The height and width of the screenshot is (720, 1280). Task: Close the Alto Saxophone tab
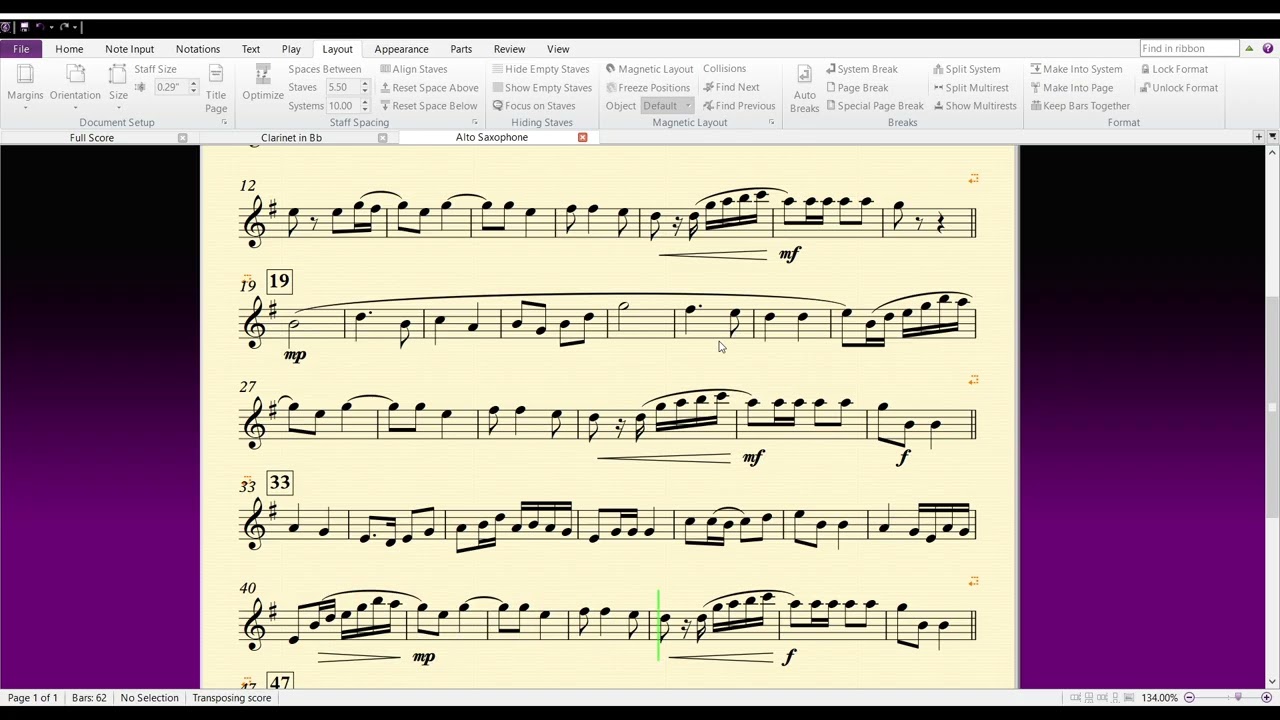click(x=582, y=137)
